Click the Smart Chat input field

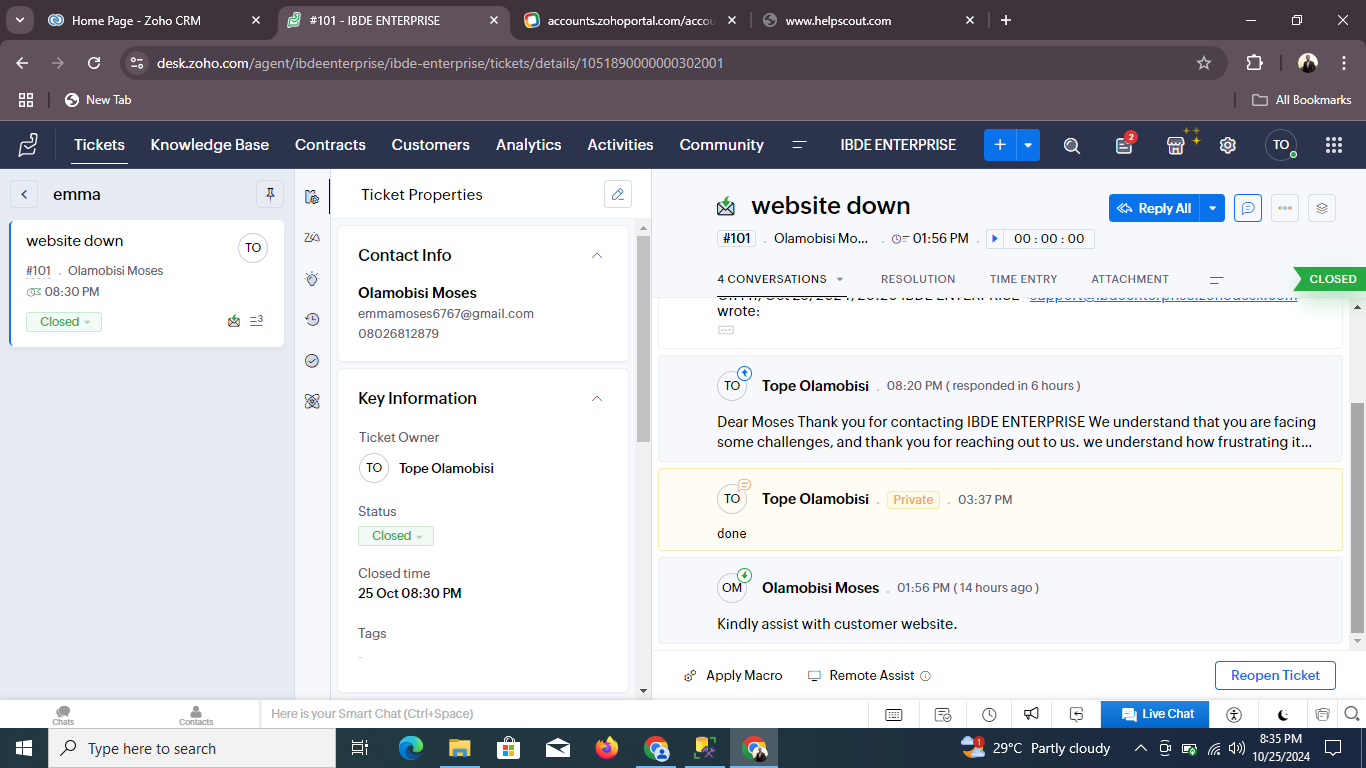[x=565, y=714]
